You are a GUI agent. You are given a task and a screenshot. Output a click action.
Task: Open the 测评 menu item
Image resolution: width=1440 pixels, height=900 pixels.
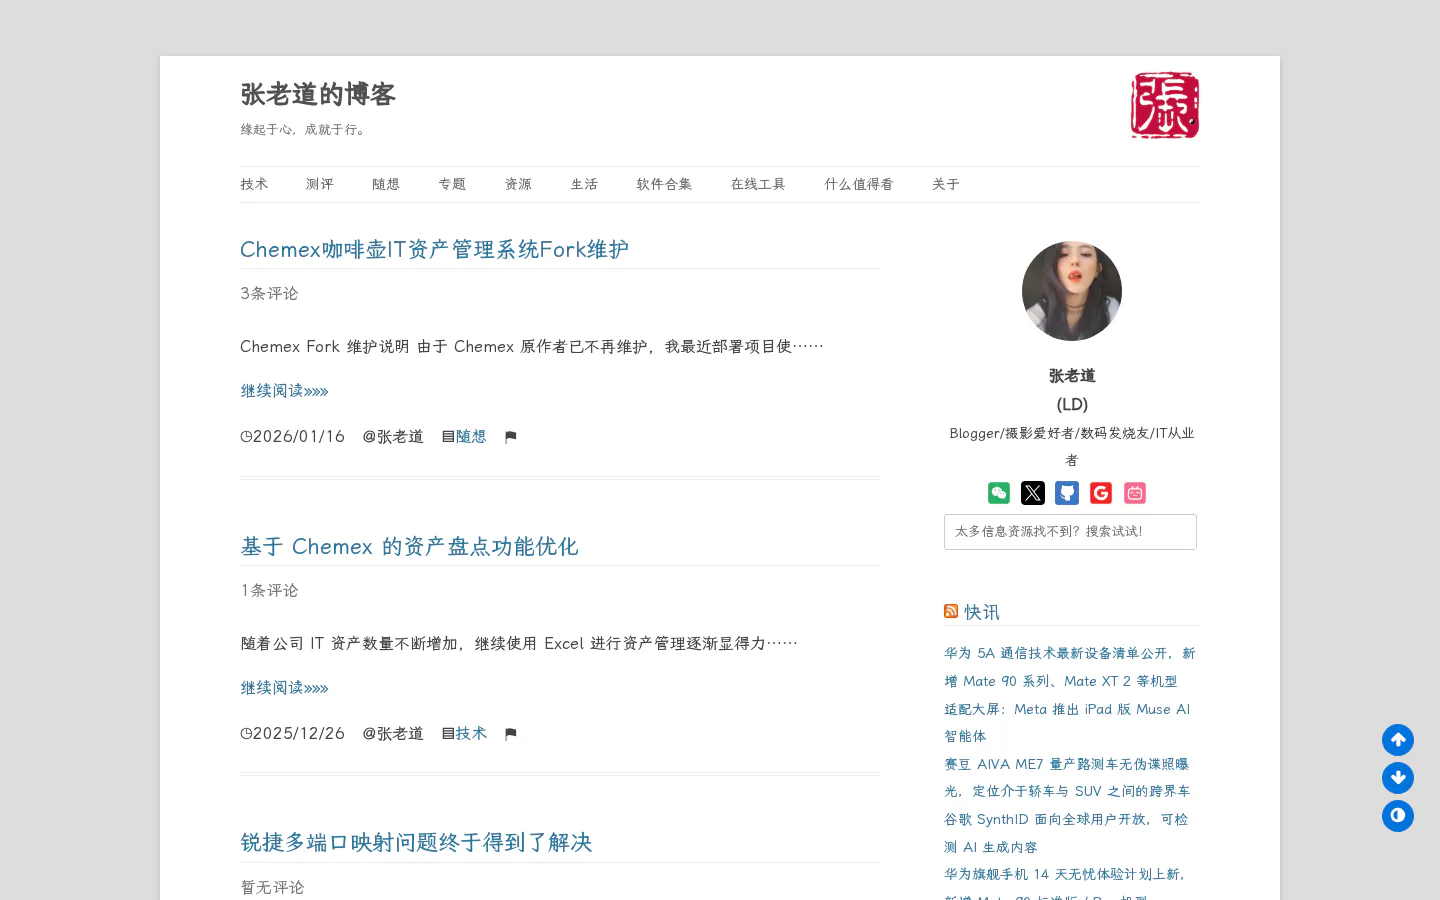click(320, 184)
